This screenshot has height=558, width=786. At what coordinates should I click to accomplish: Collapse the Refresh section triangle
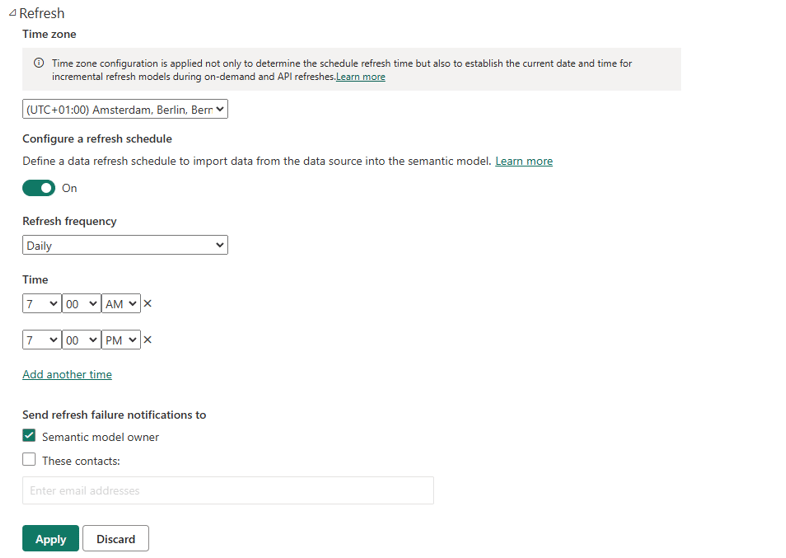pos(13,13)
